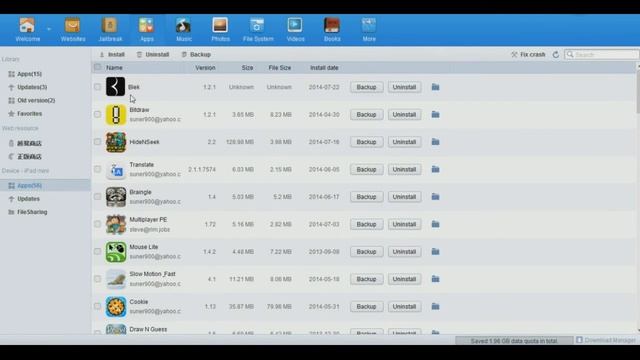Check the box for Mouse Lite
This screenshot has height=360, width=640.
(x=97, y=251)
